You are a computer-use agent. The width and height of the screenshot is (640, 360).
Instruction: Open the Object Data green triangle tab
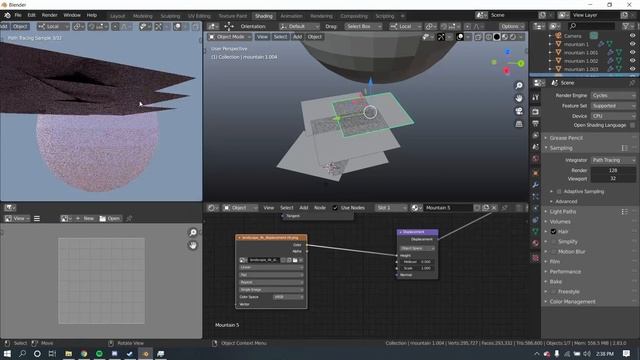coord(536,231)
